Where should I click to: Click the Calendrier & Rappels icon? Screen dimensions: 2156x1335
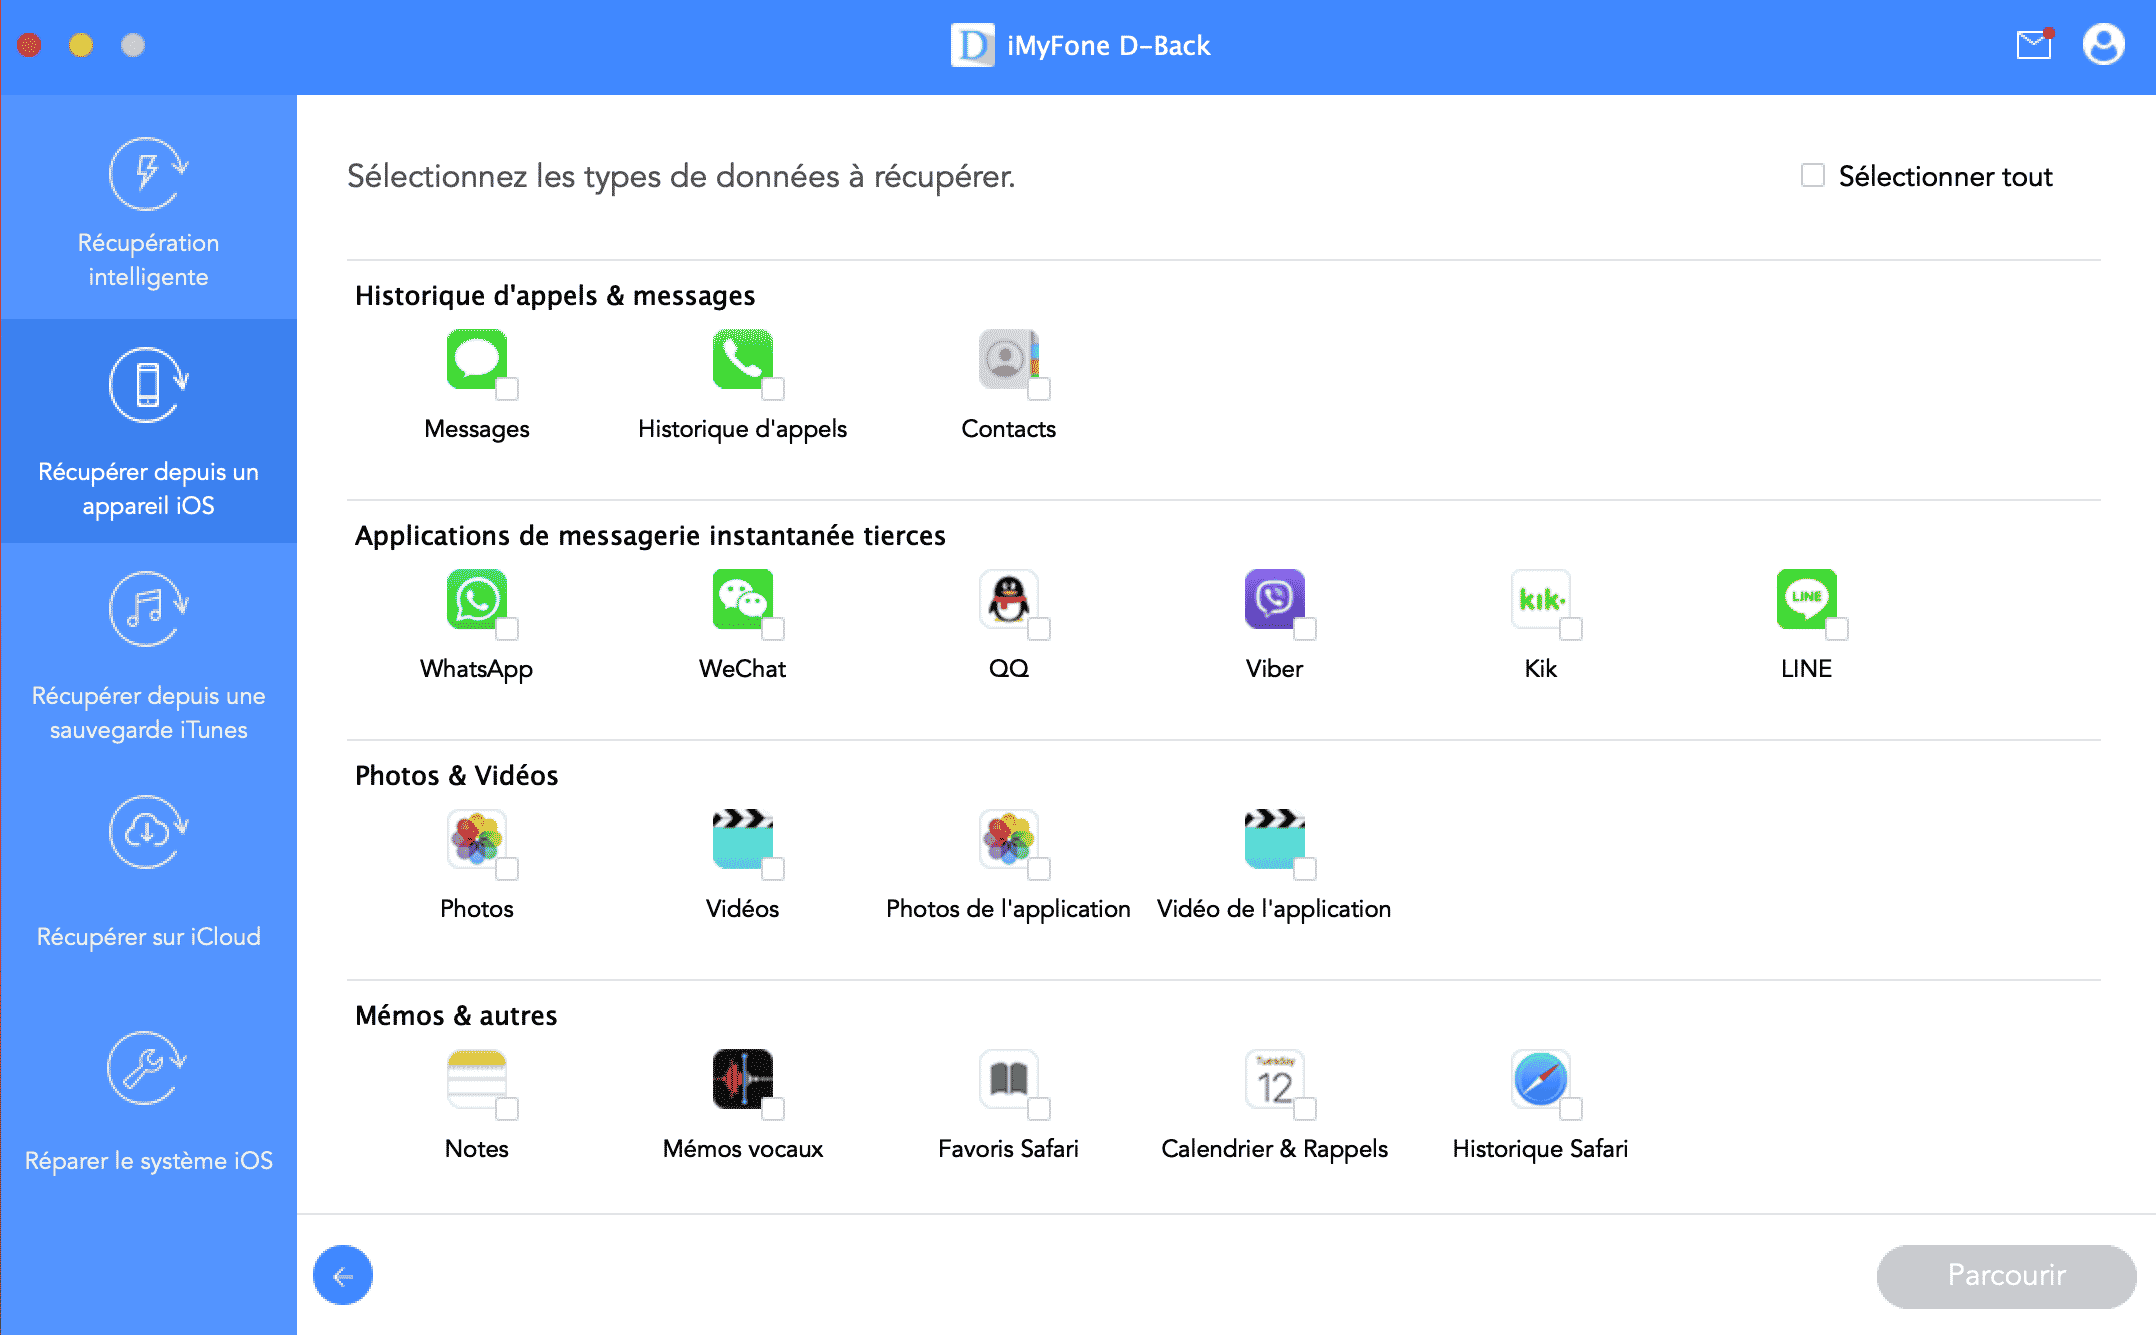click(x=1275, y=1079)
